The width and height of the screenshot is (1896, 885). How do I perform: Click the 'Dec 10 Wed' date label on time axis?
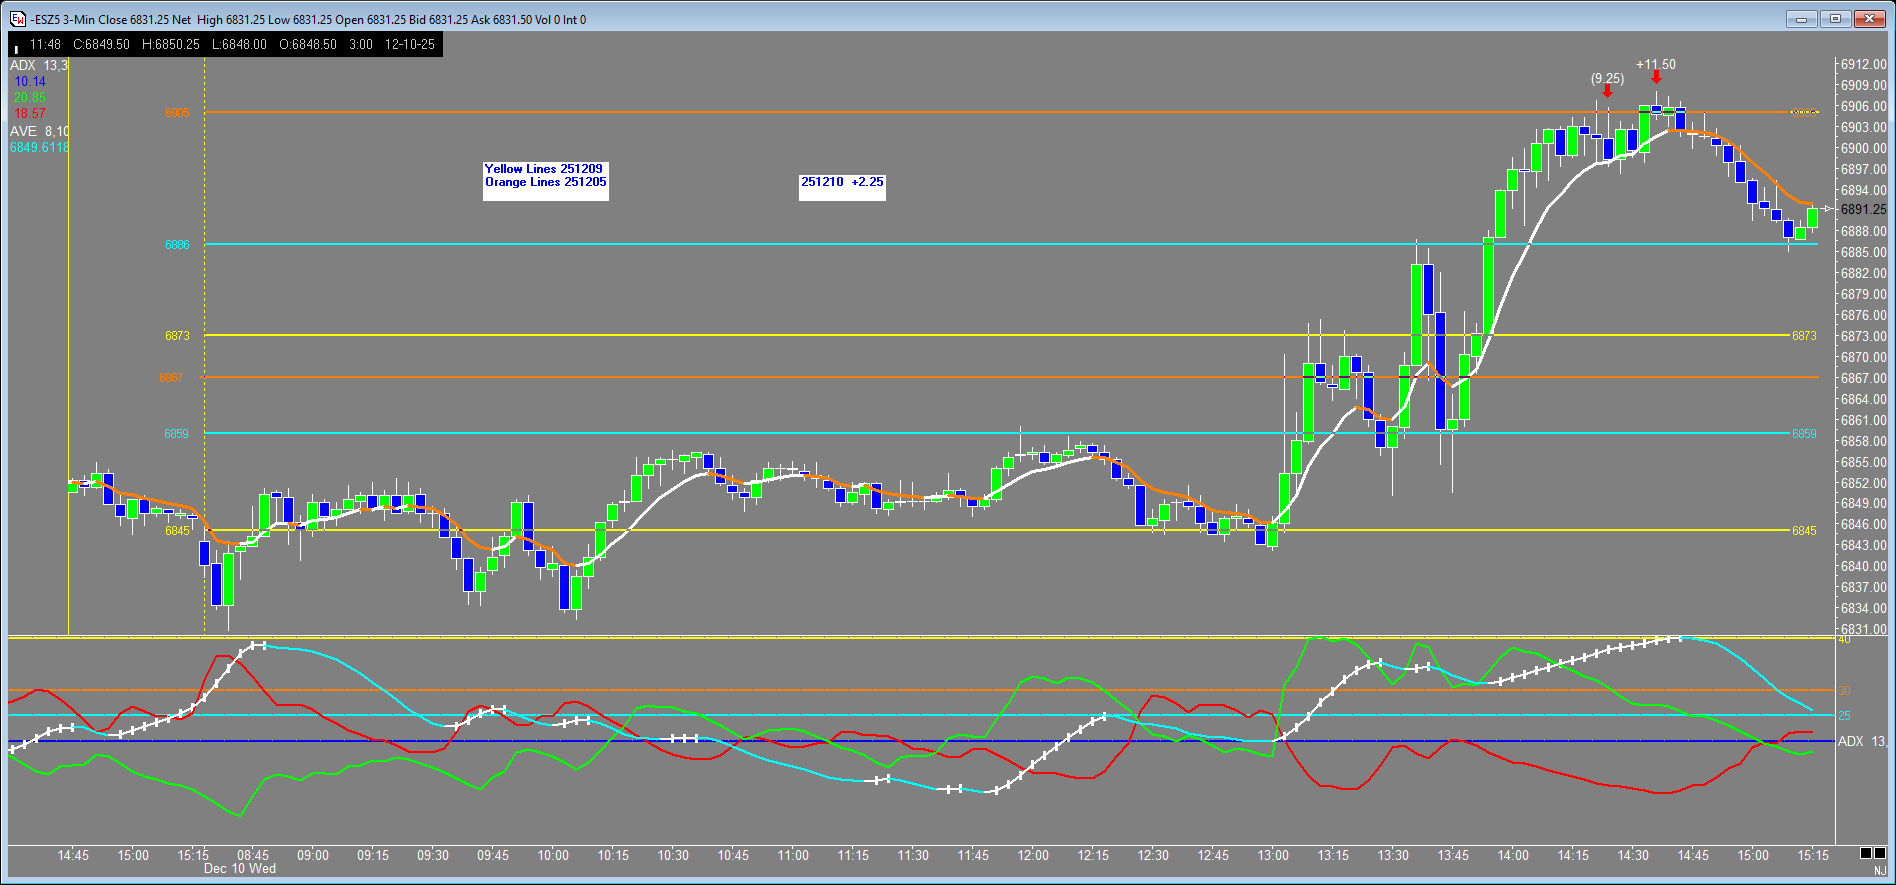point(239,869)
